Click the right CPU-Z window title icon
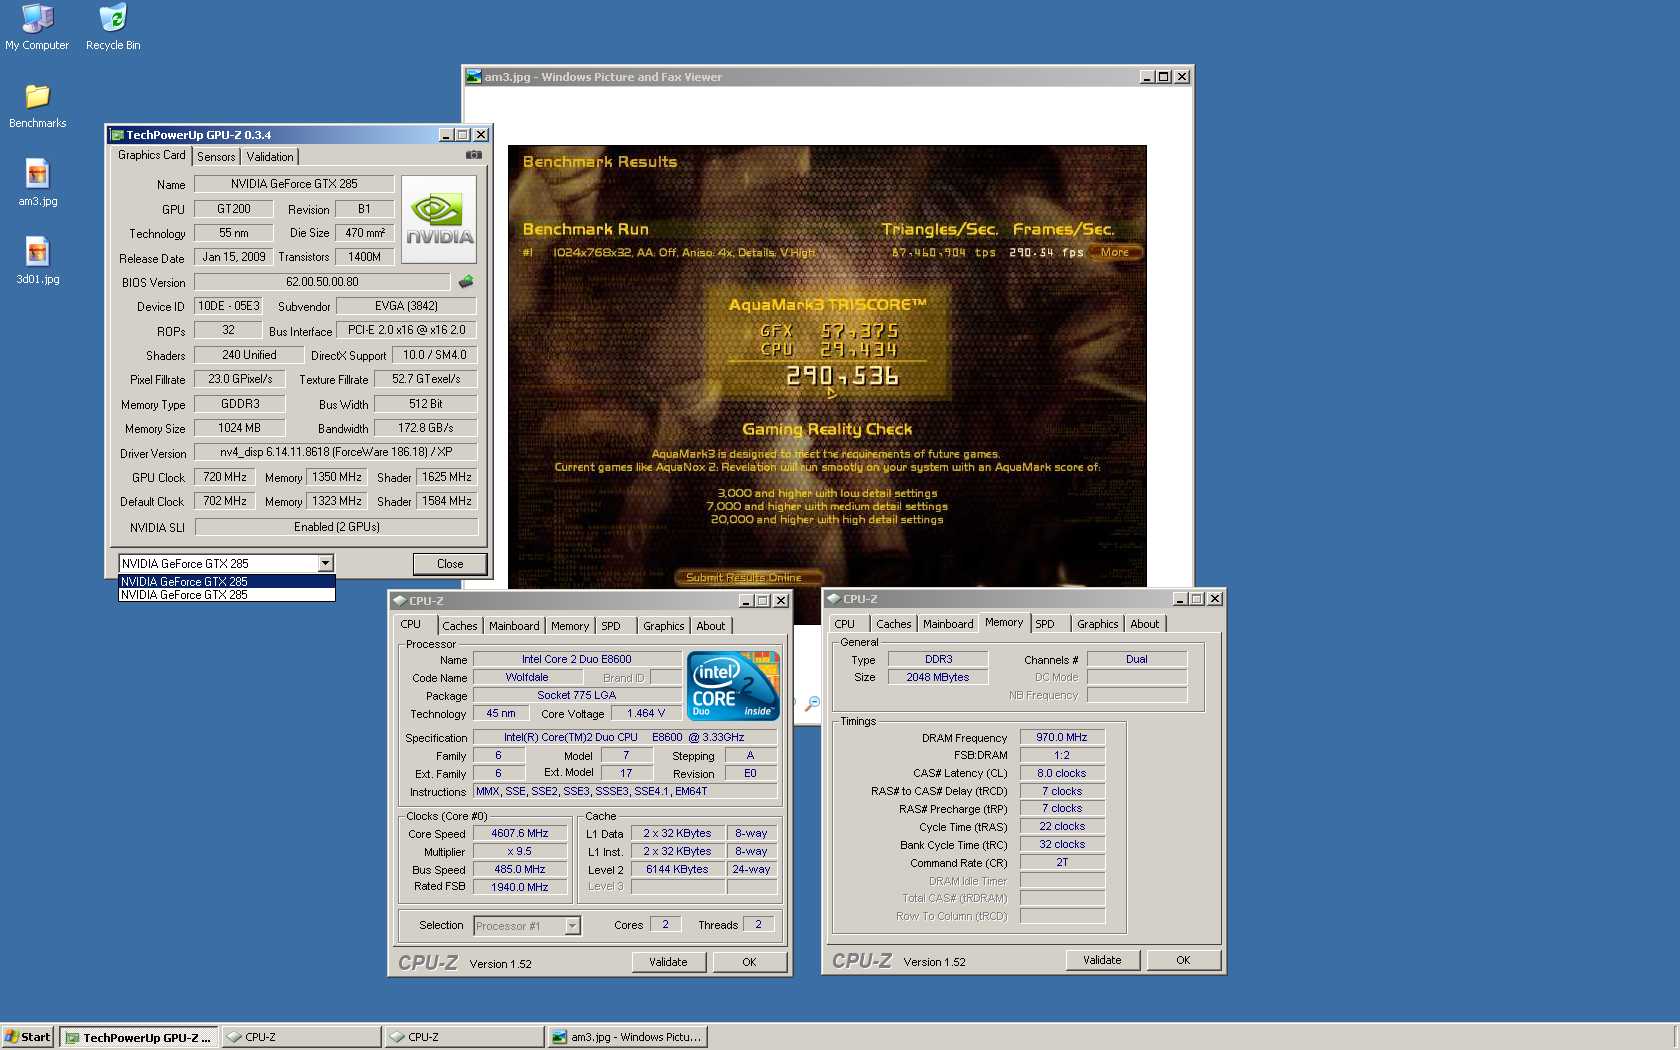The image size is (1680, 1050). [833, 599]
